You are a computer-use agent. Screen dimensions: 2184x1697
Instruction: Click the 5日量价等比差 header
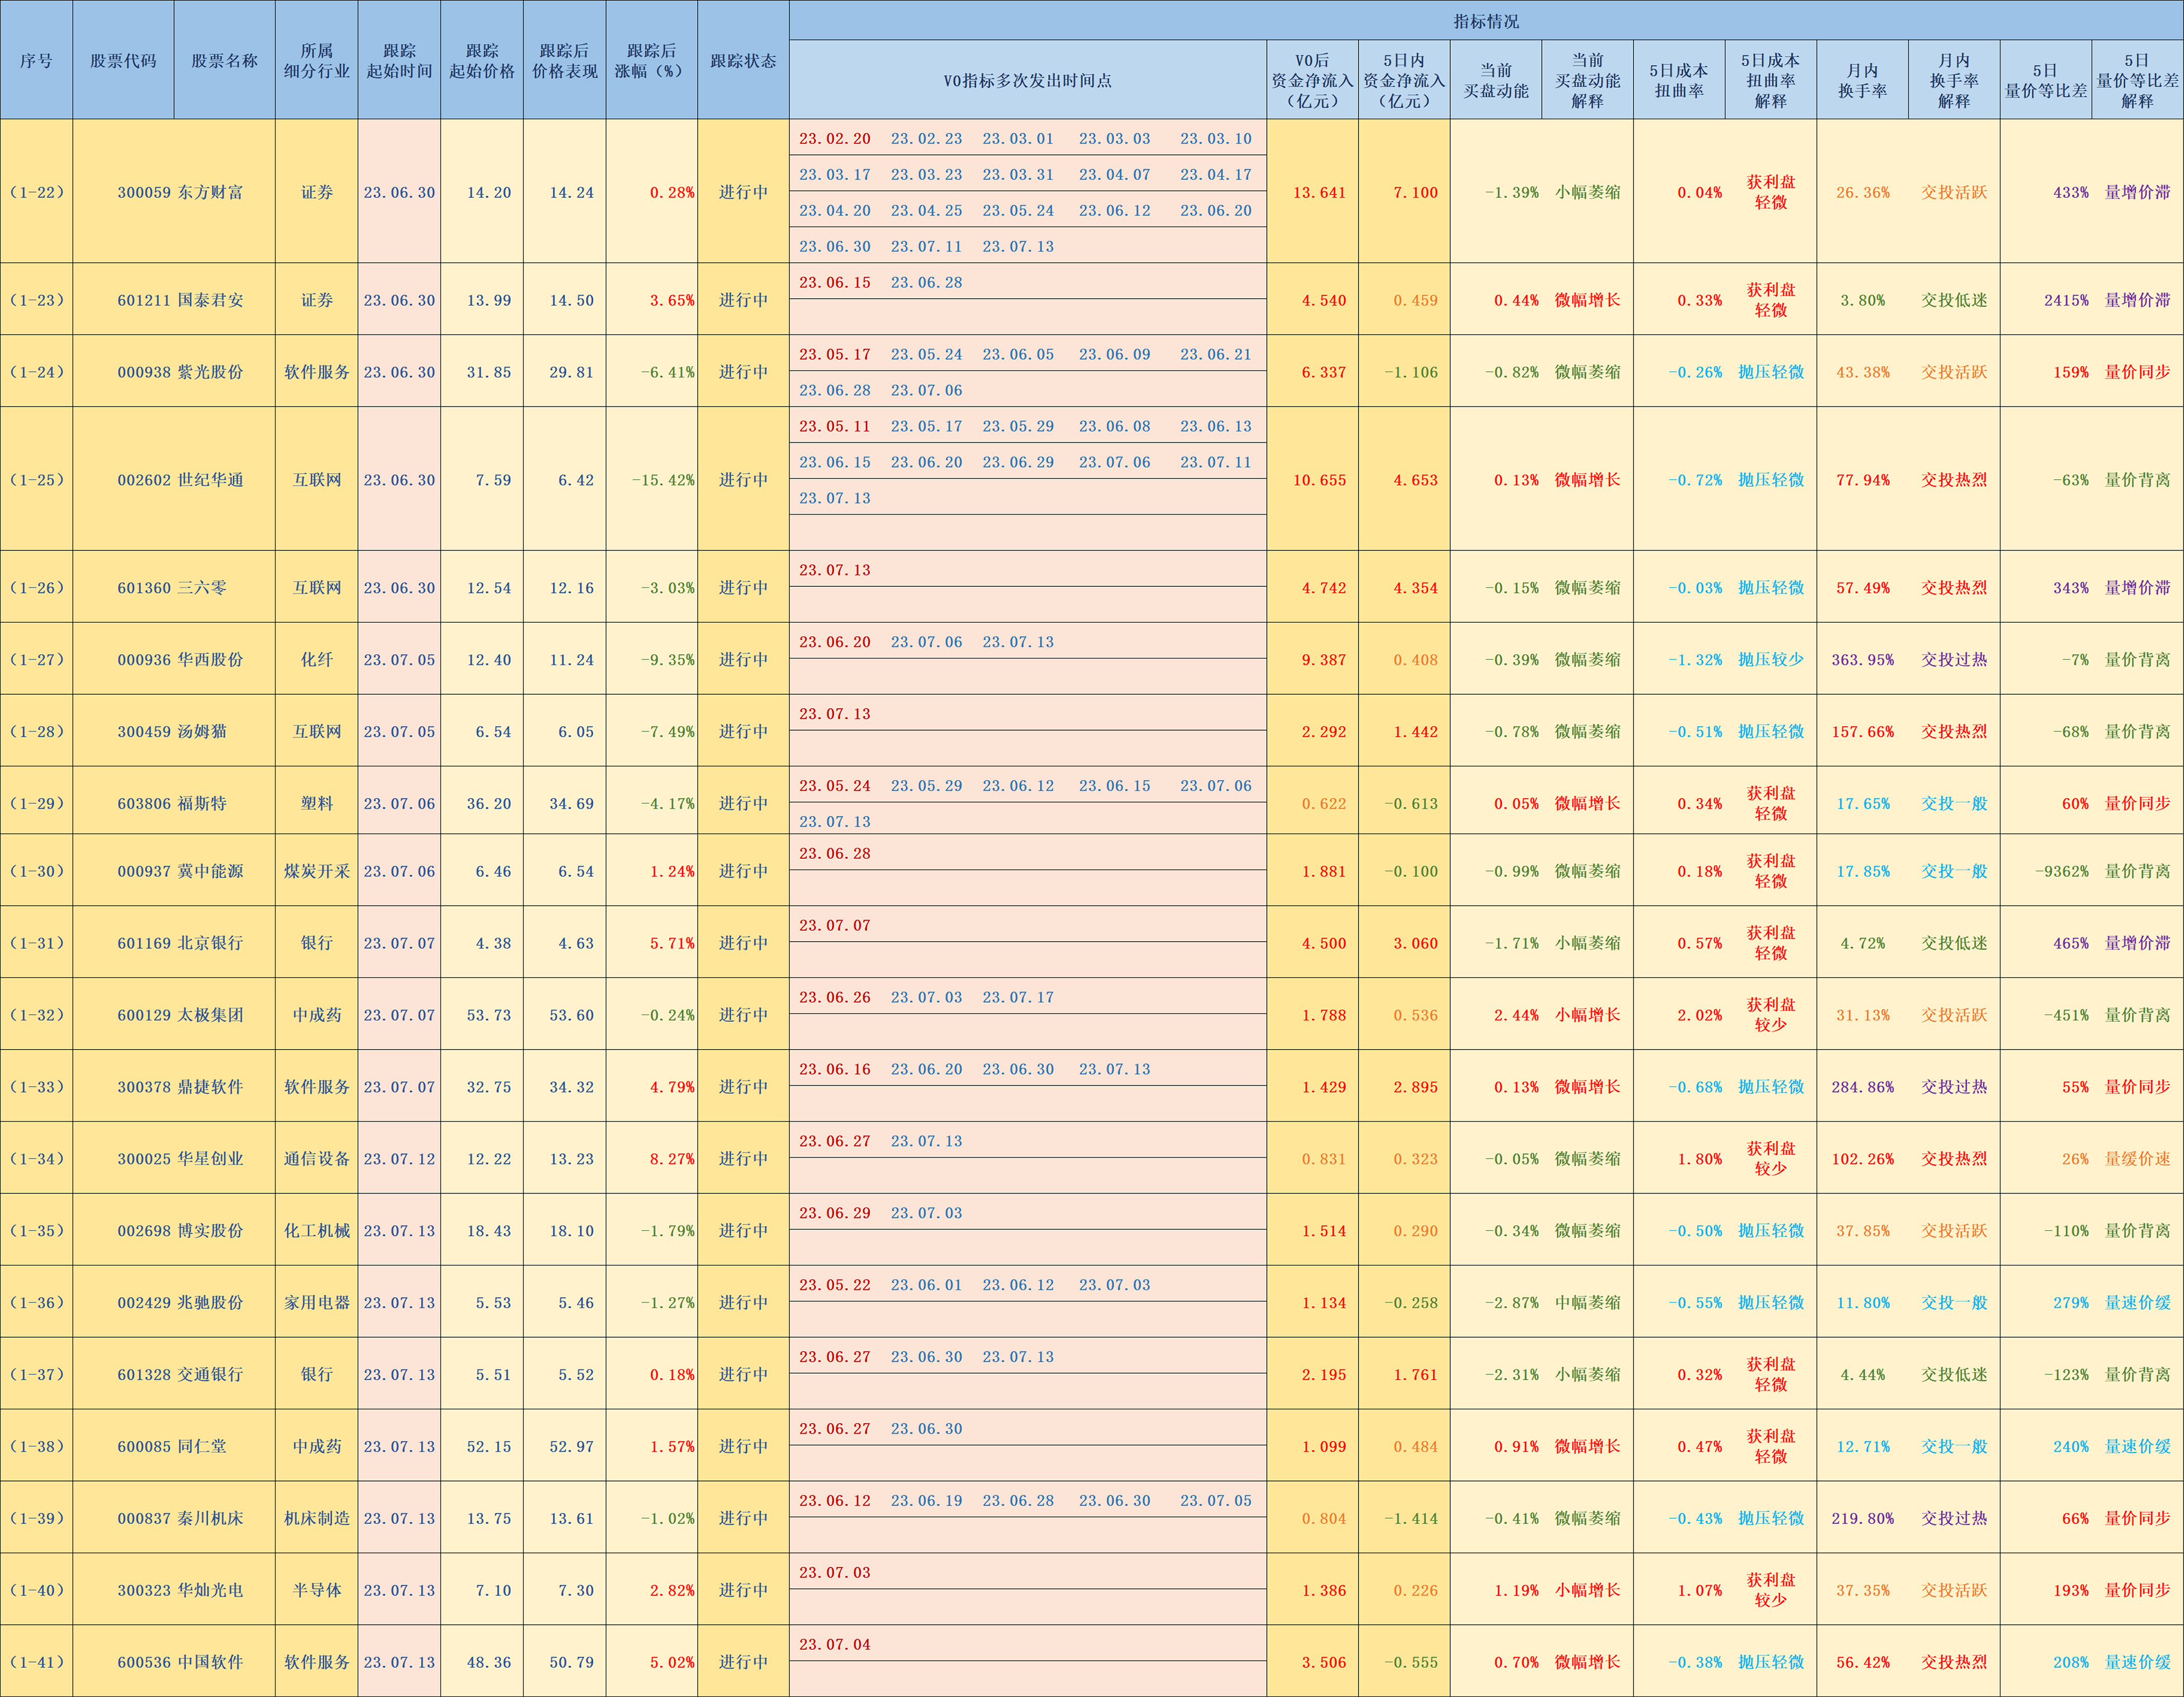(x=2045, y=80)
